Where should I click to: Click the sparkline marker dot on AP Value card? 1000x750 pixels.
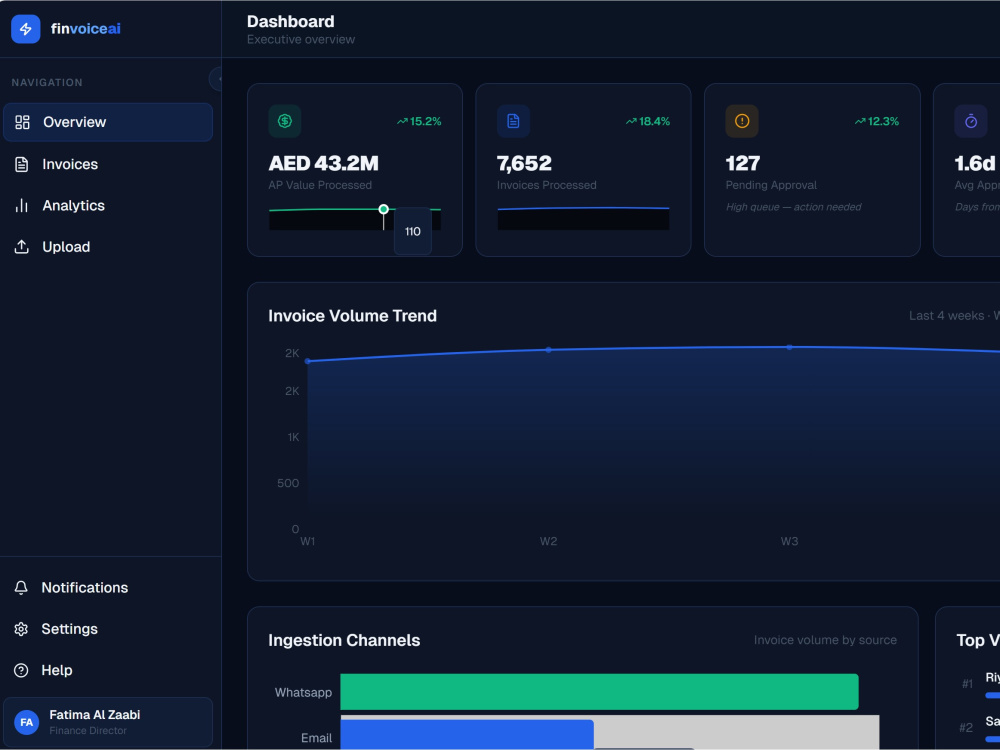pyautogui.click(x=383, y=209)
